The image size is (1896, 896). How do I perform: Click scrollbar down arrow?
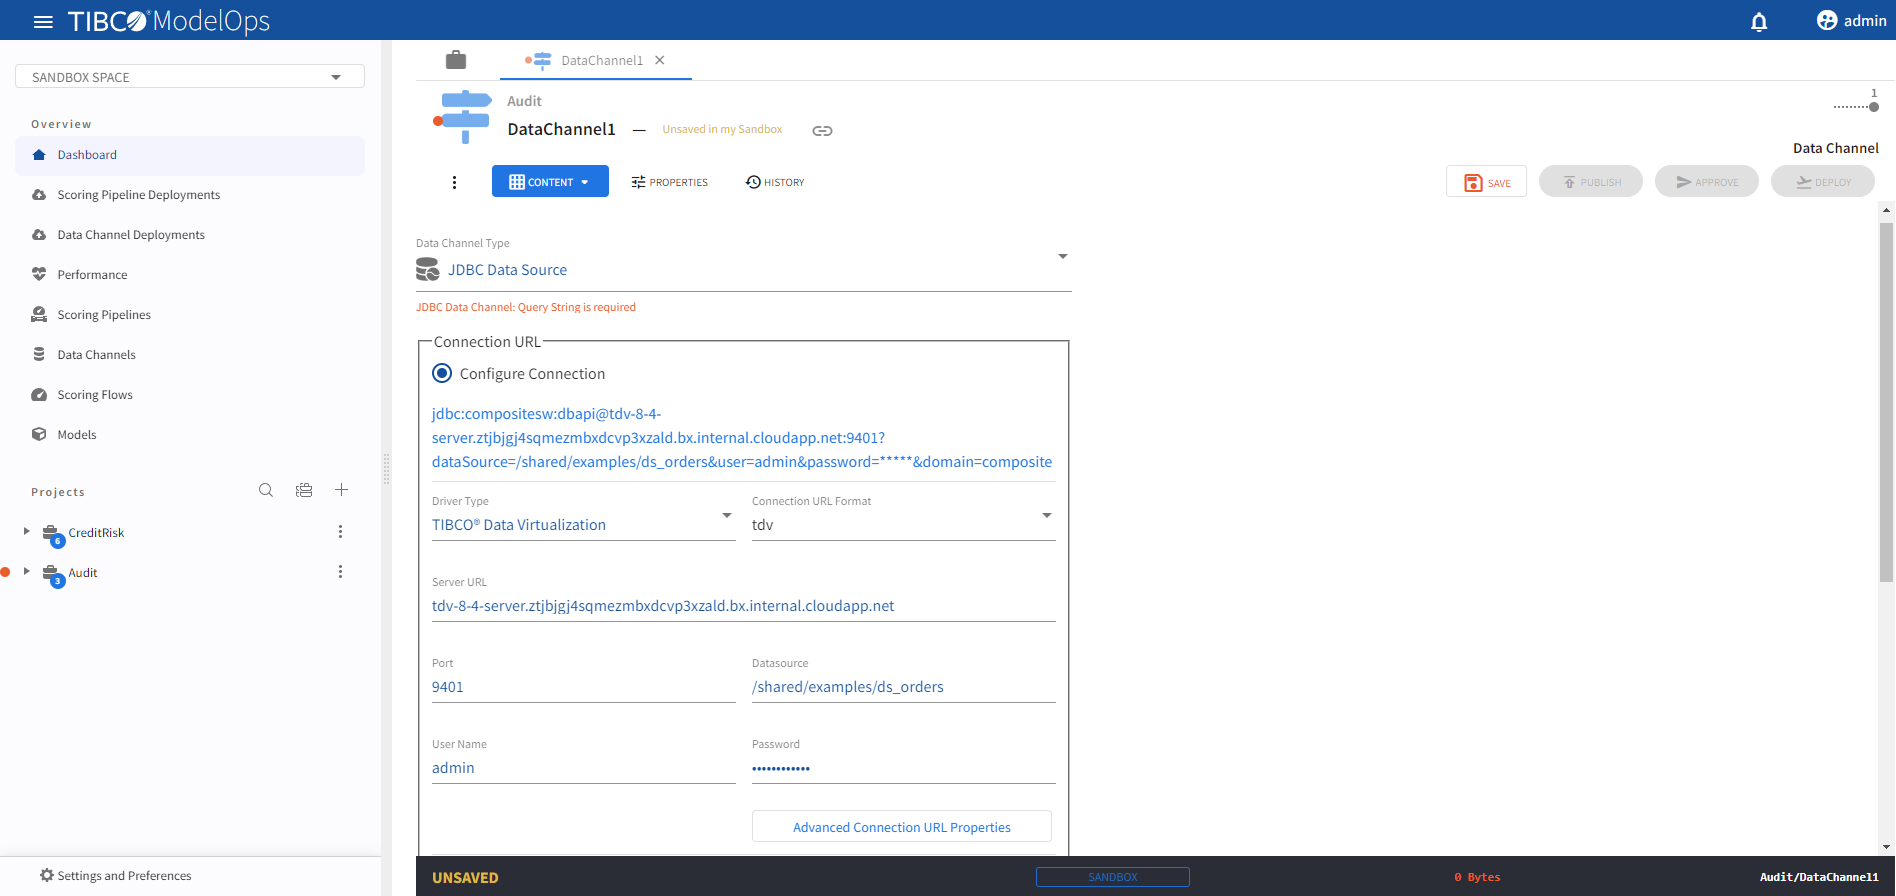point(1886,847)
